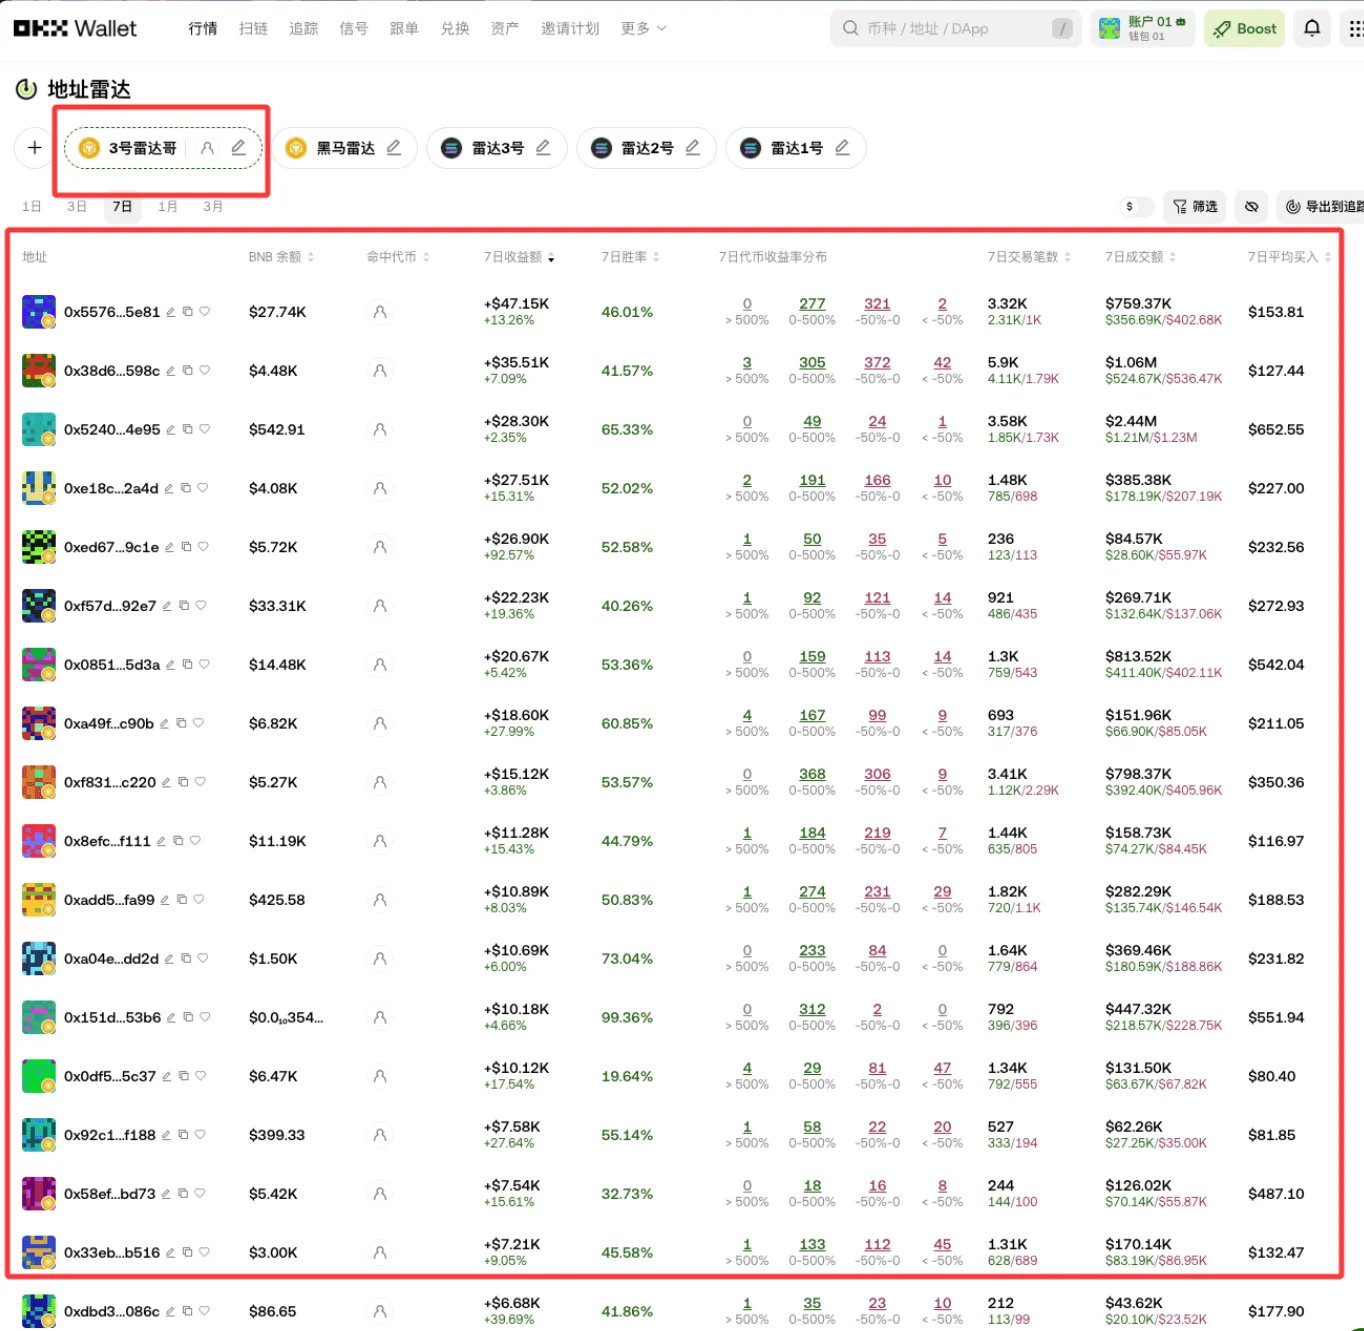Switch to the 1月 time range tab
1364x1331 pixels.
point(168,206)
